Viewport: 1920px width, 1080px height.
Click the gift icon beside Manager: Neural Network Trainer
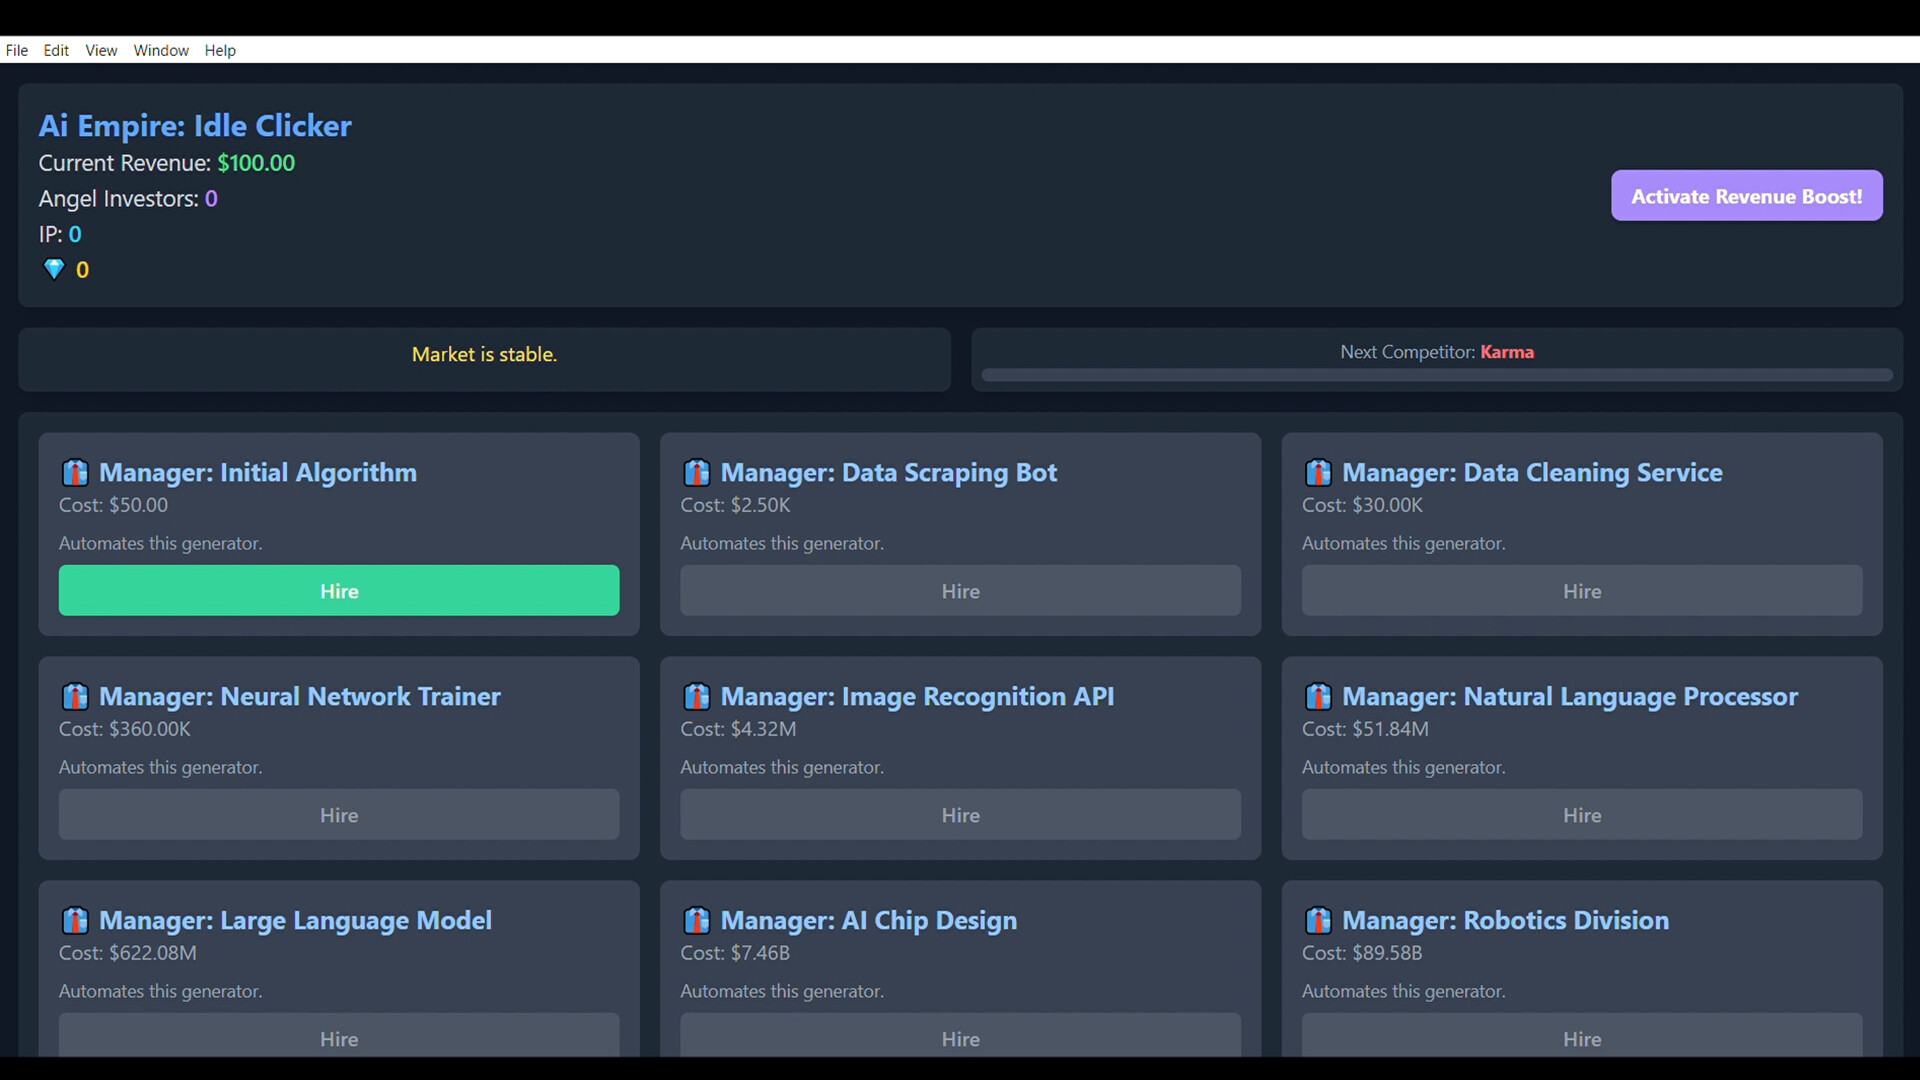(x=75, y=697)
